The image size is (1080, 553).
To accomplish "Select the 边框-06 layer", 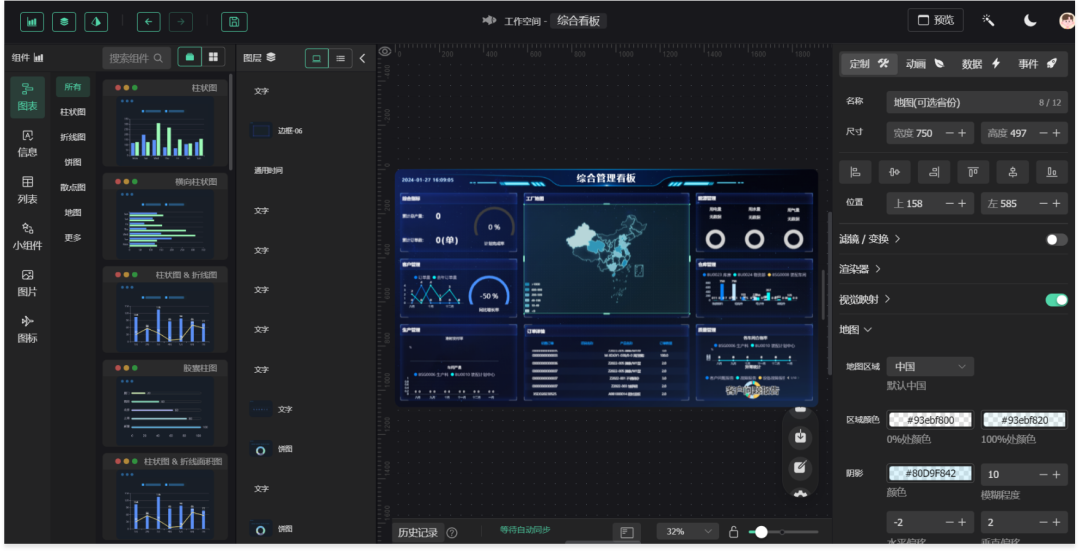I will point(307,130).
